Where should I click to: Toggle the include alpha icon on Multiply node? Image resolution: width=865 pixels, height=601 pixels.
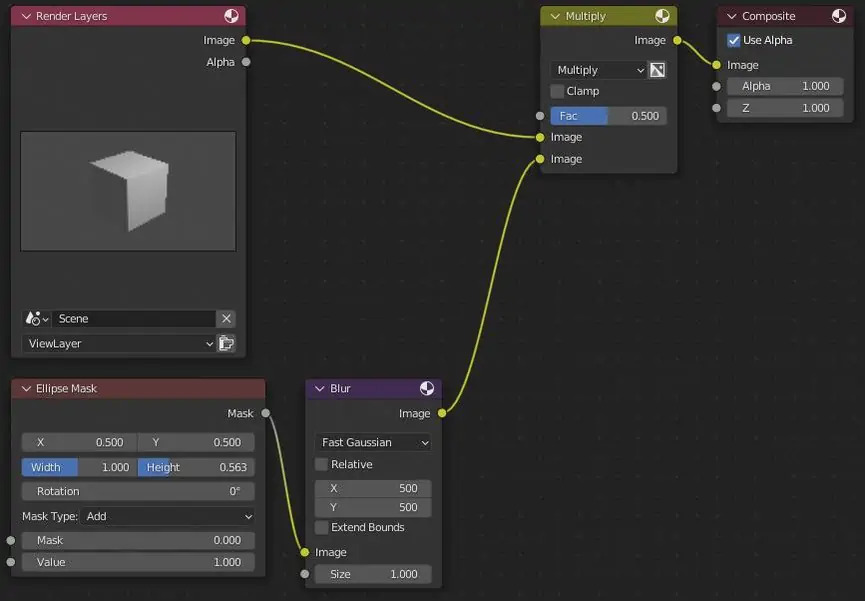pyautogui.click(x=657, y=70)
